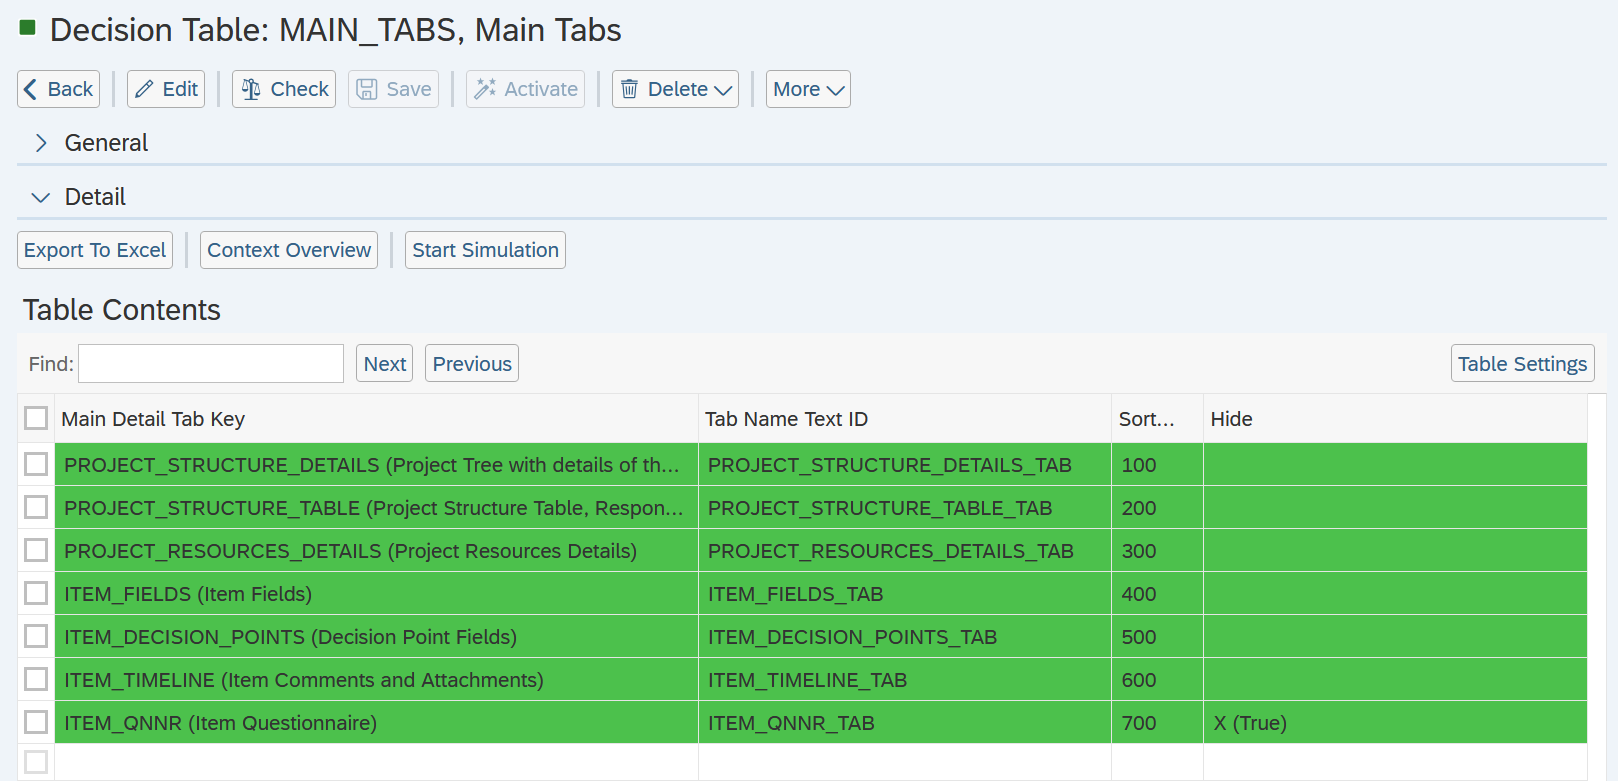
Task: Tick the select-all checkbox in table header
Action: [x=36, y=418]
